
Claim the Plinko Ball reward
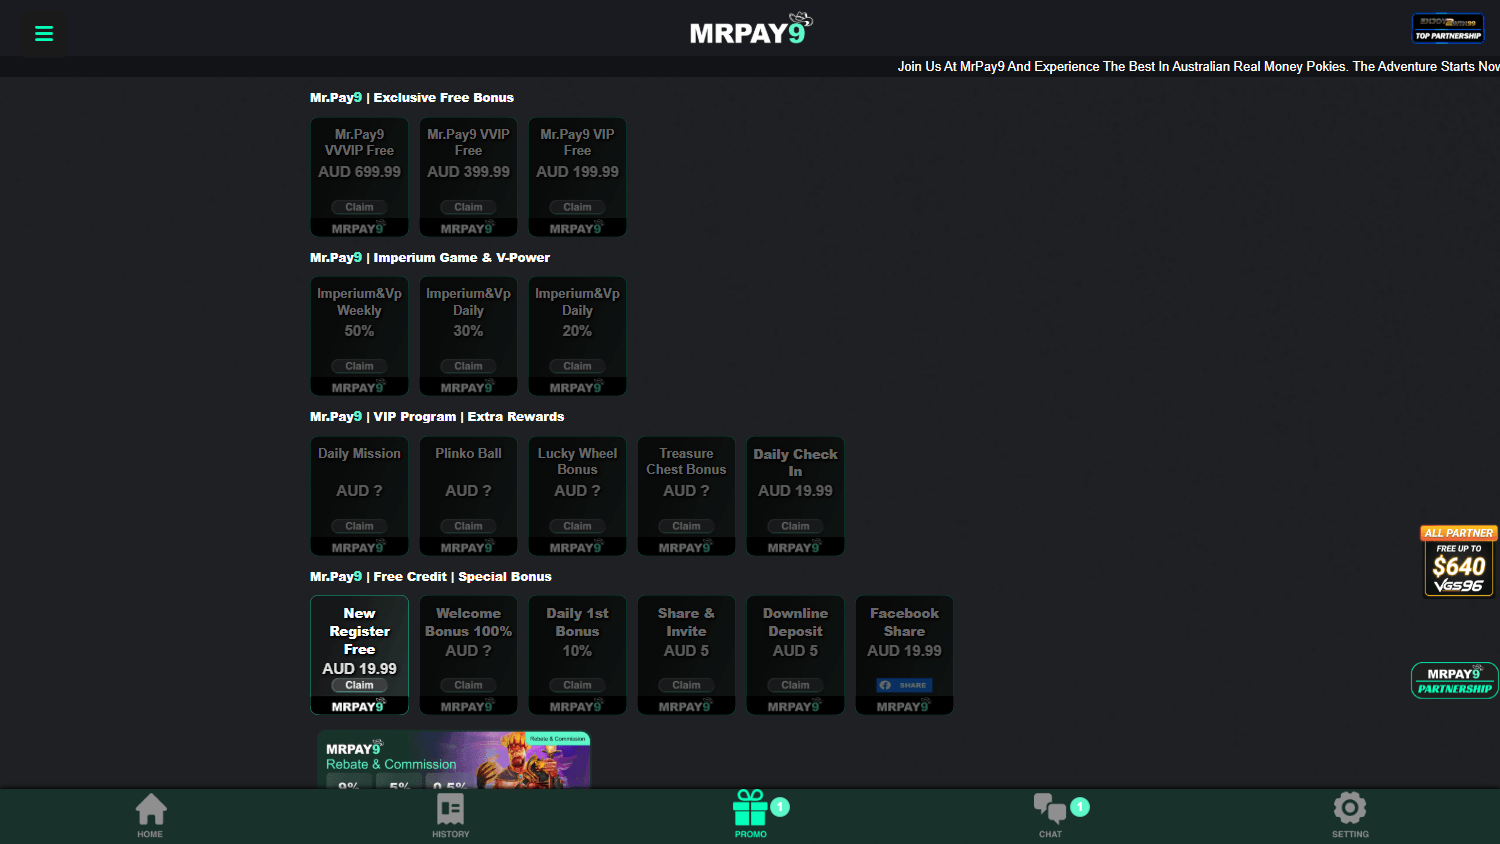(x=468, y=526)
